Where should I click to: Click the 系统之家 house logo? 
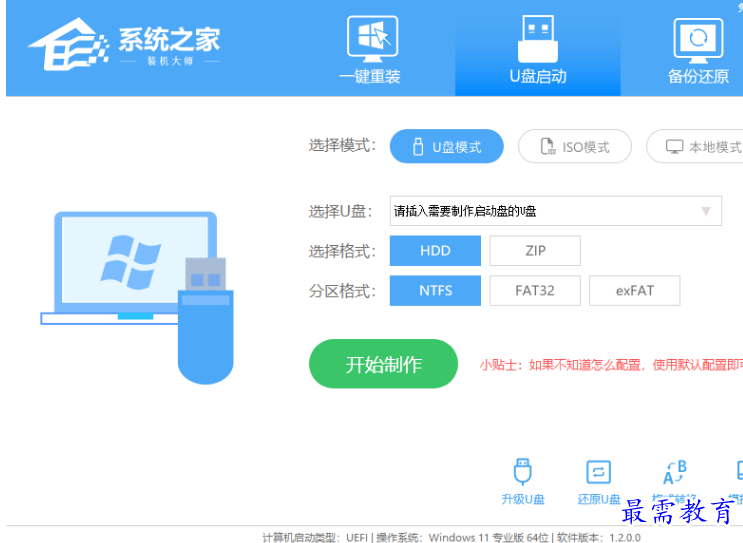(69, 44)
